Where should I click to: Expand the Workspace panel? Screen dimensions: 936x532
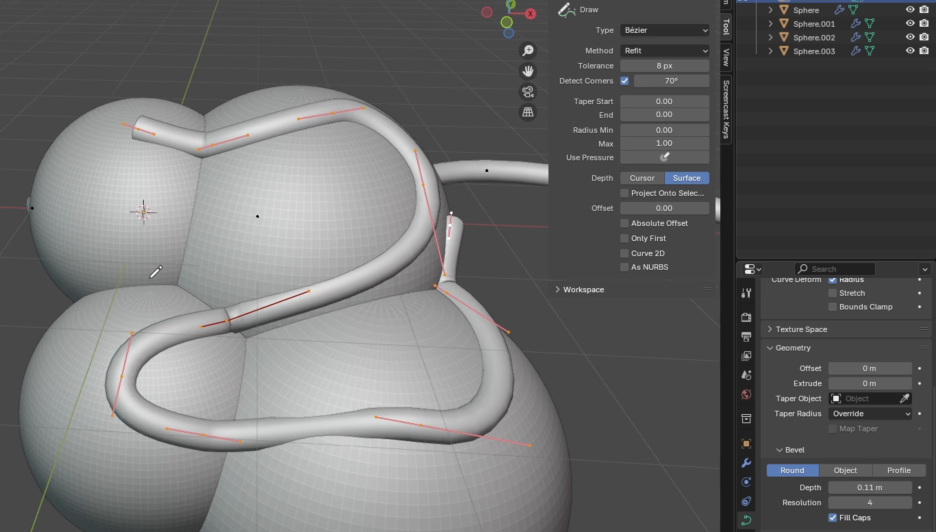(x=557, y=290)
